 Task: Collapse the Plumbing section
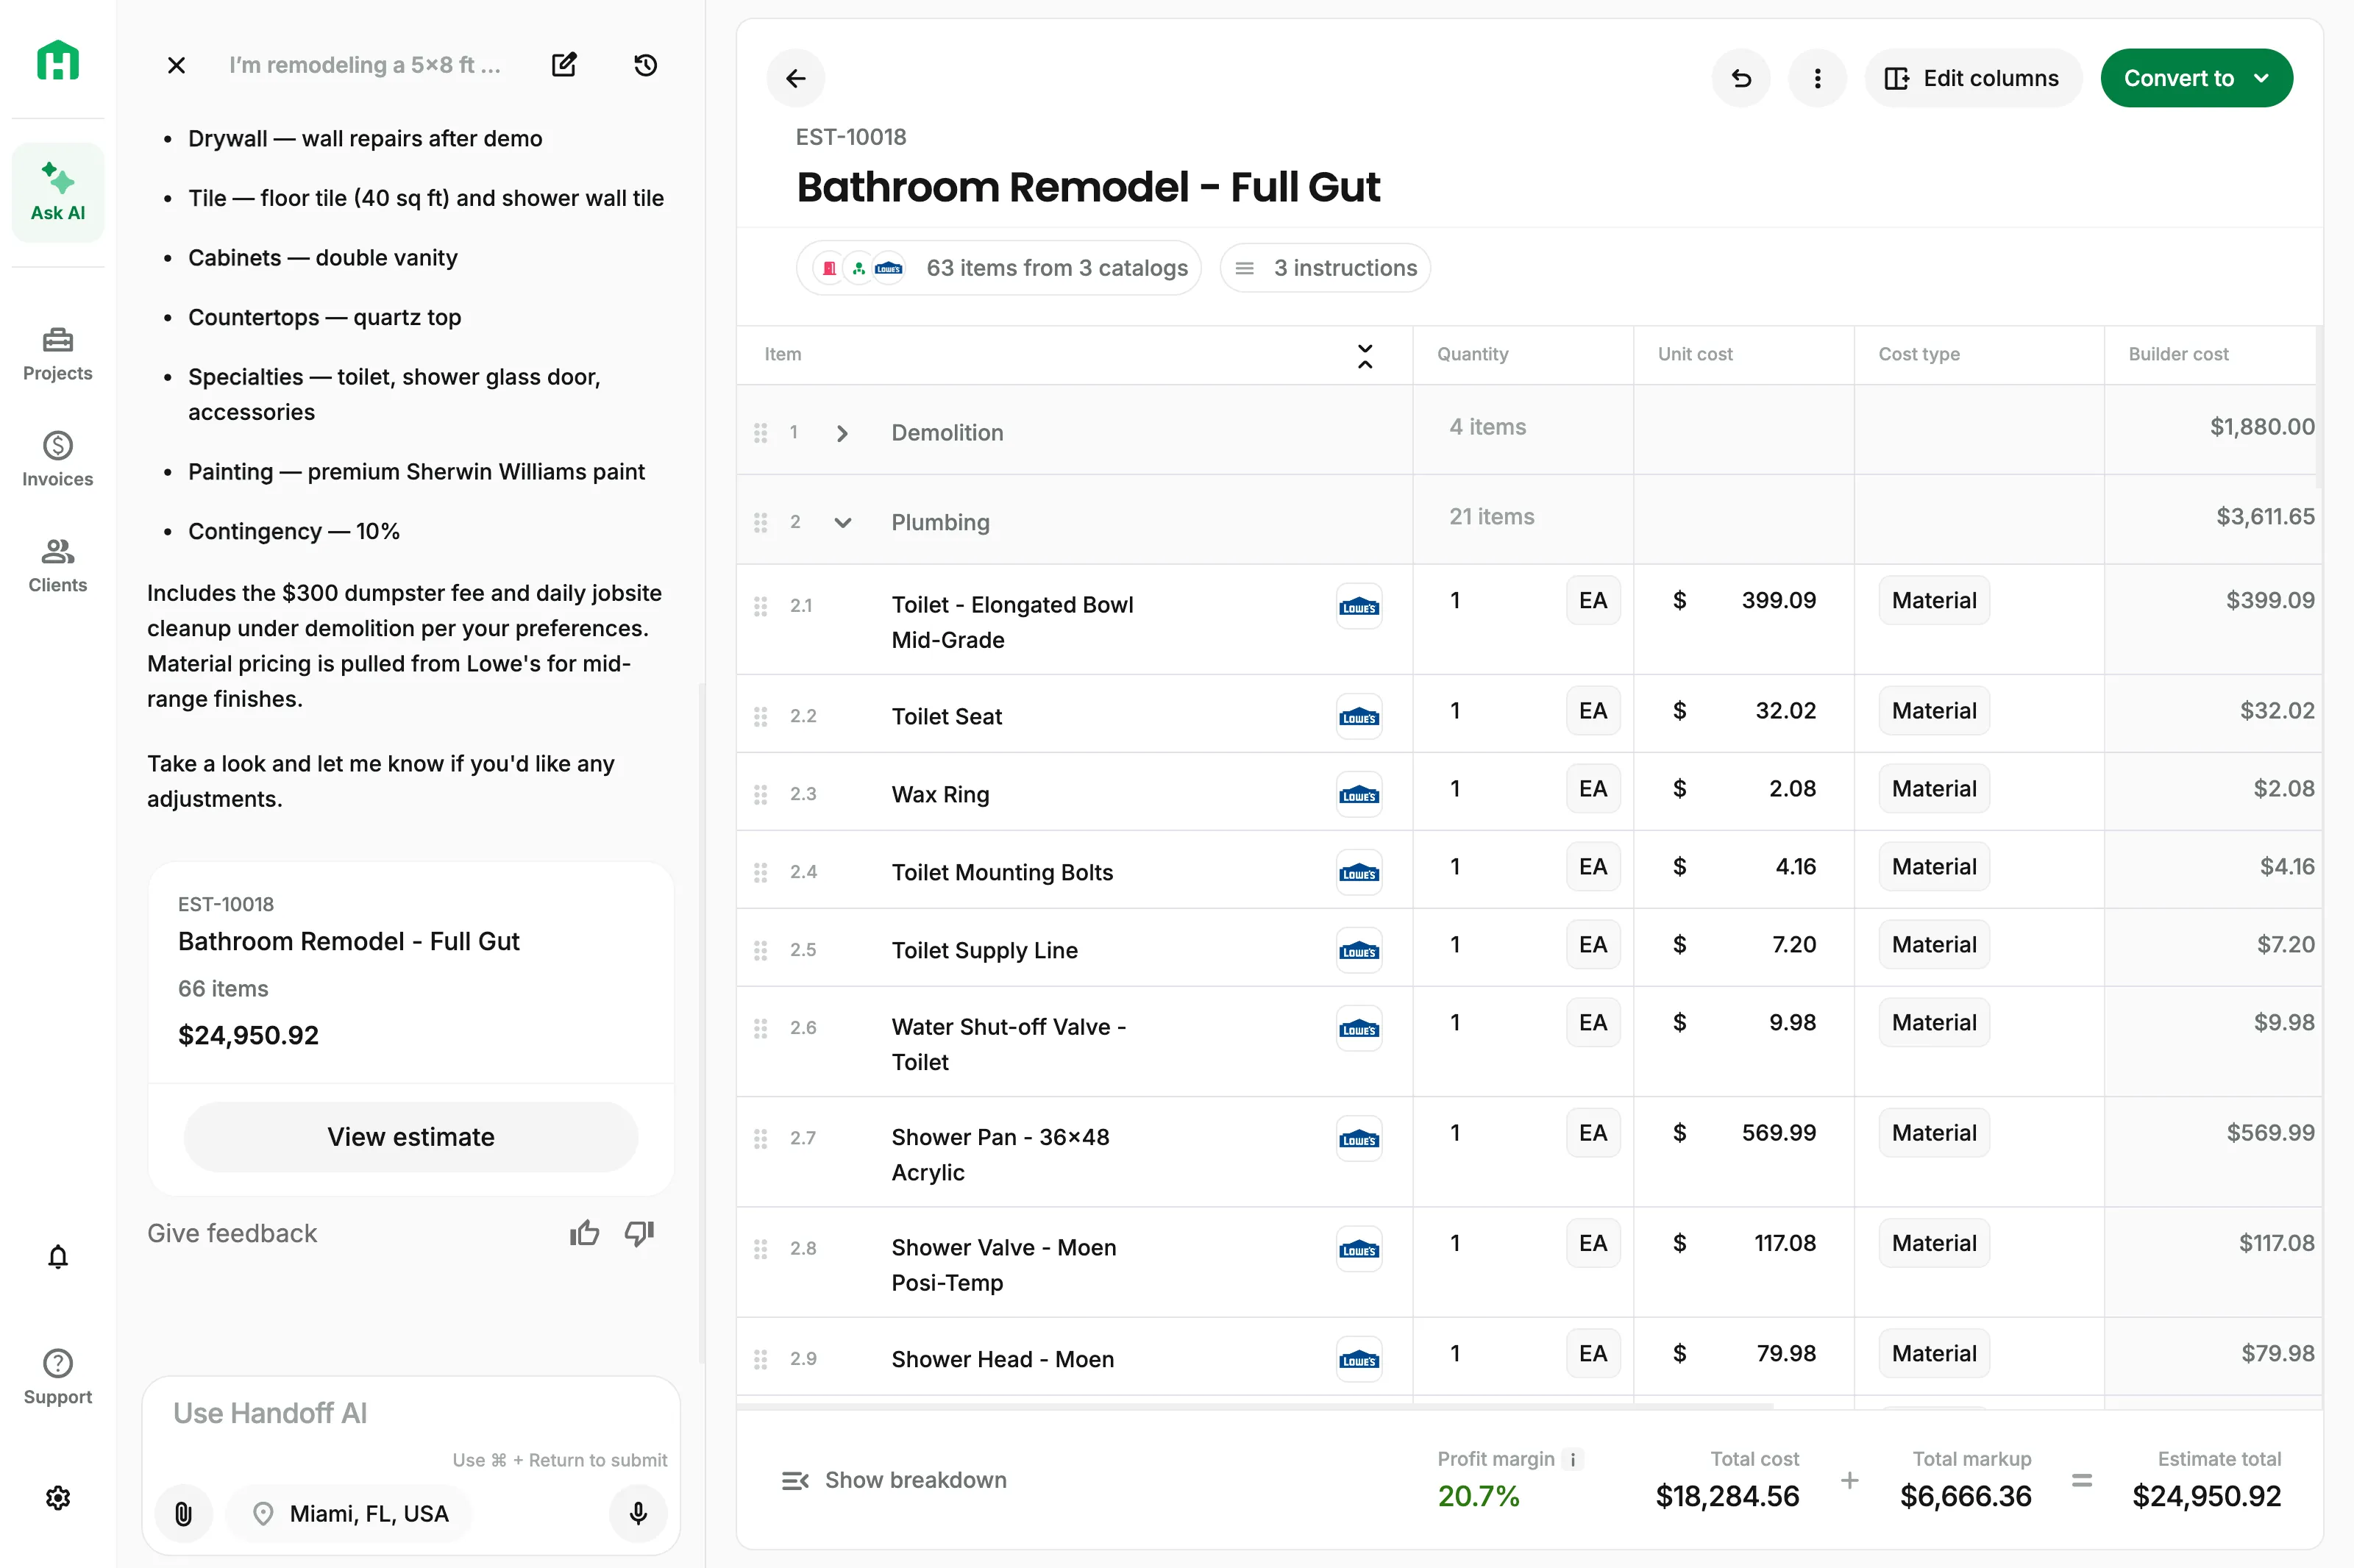click(x=842, y=522)
